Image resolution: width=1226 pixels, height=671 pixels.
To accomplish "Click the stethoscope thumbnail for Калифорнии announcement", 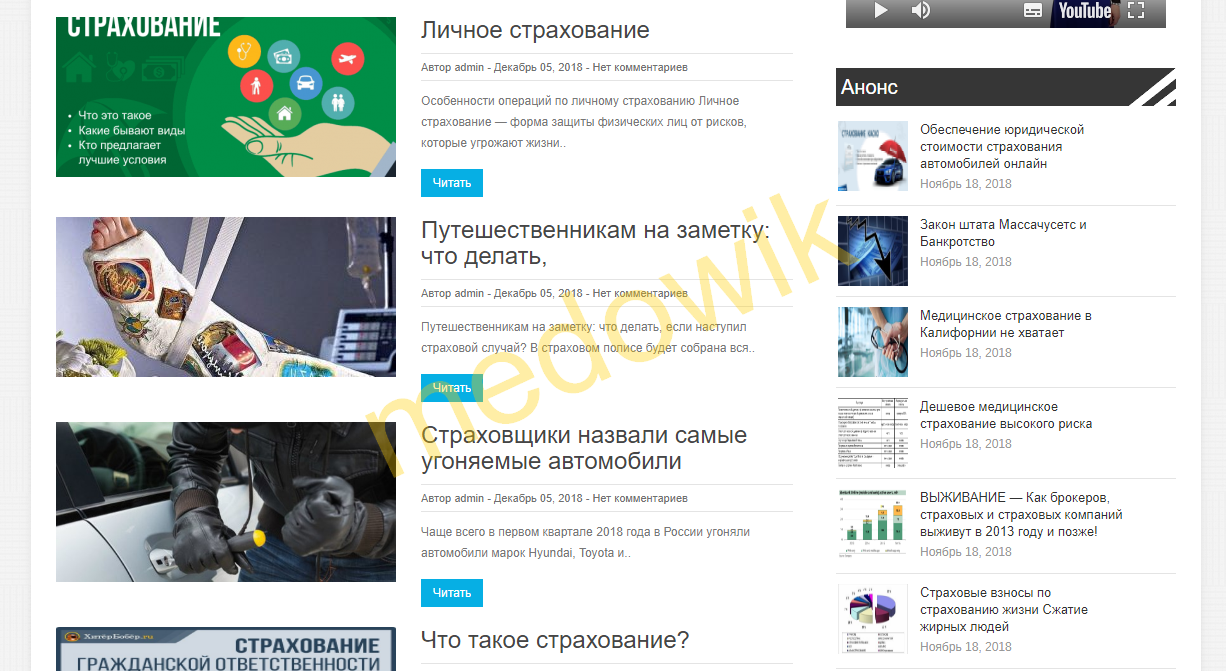I will 873,342.
